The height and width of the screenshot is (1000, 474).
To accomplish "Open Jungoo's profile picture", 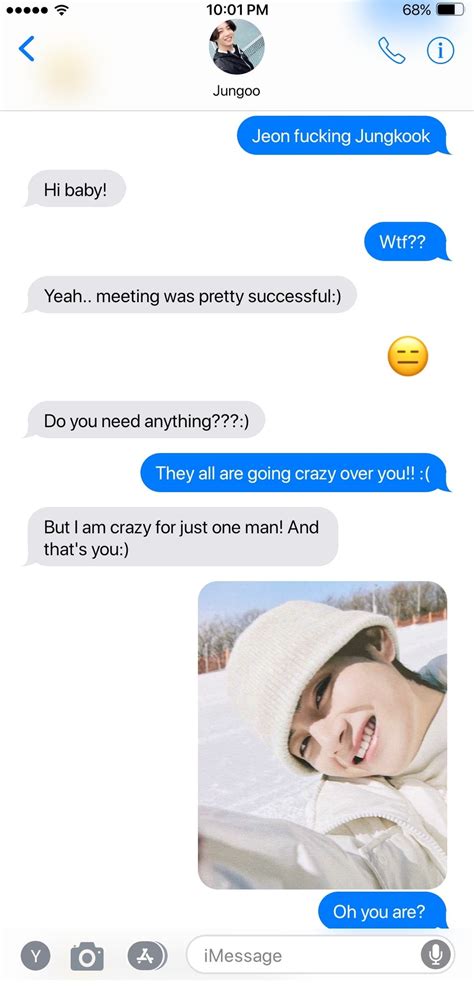I will 237,47.
